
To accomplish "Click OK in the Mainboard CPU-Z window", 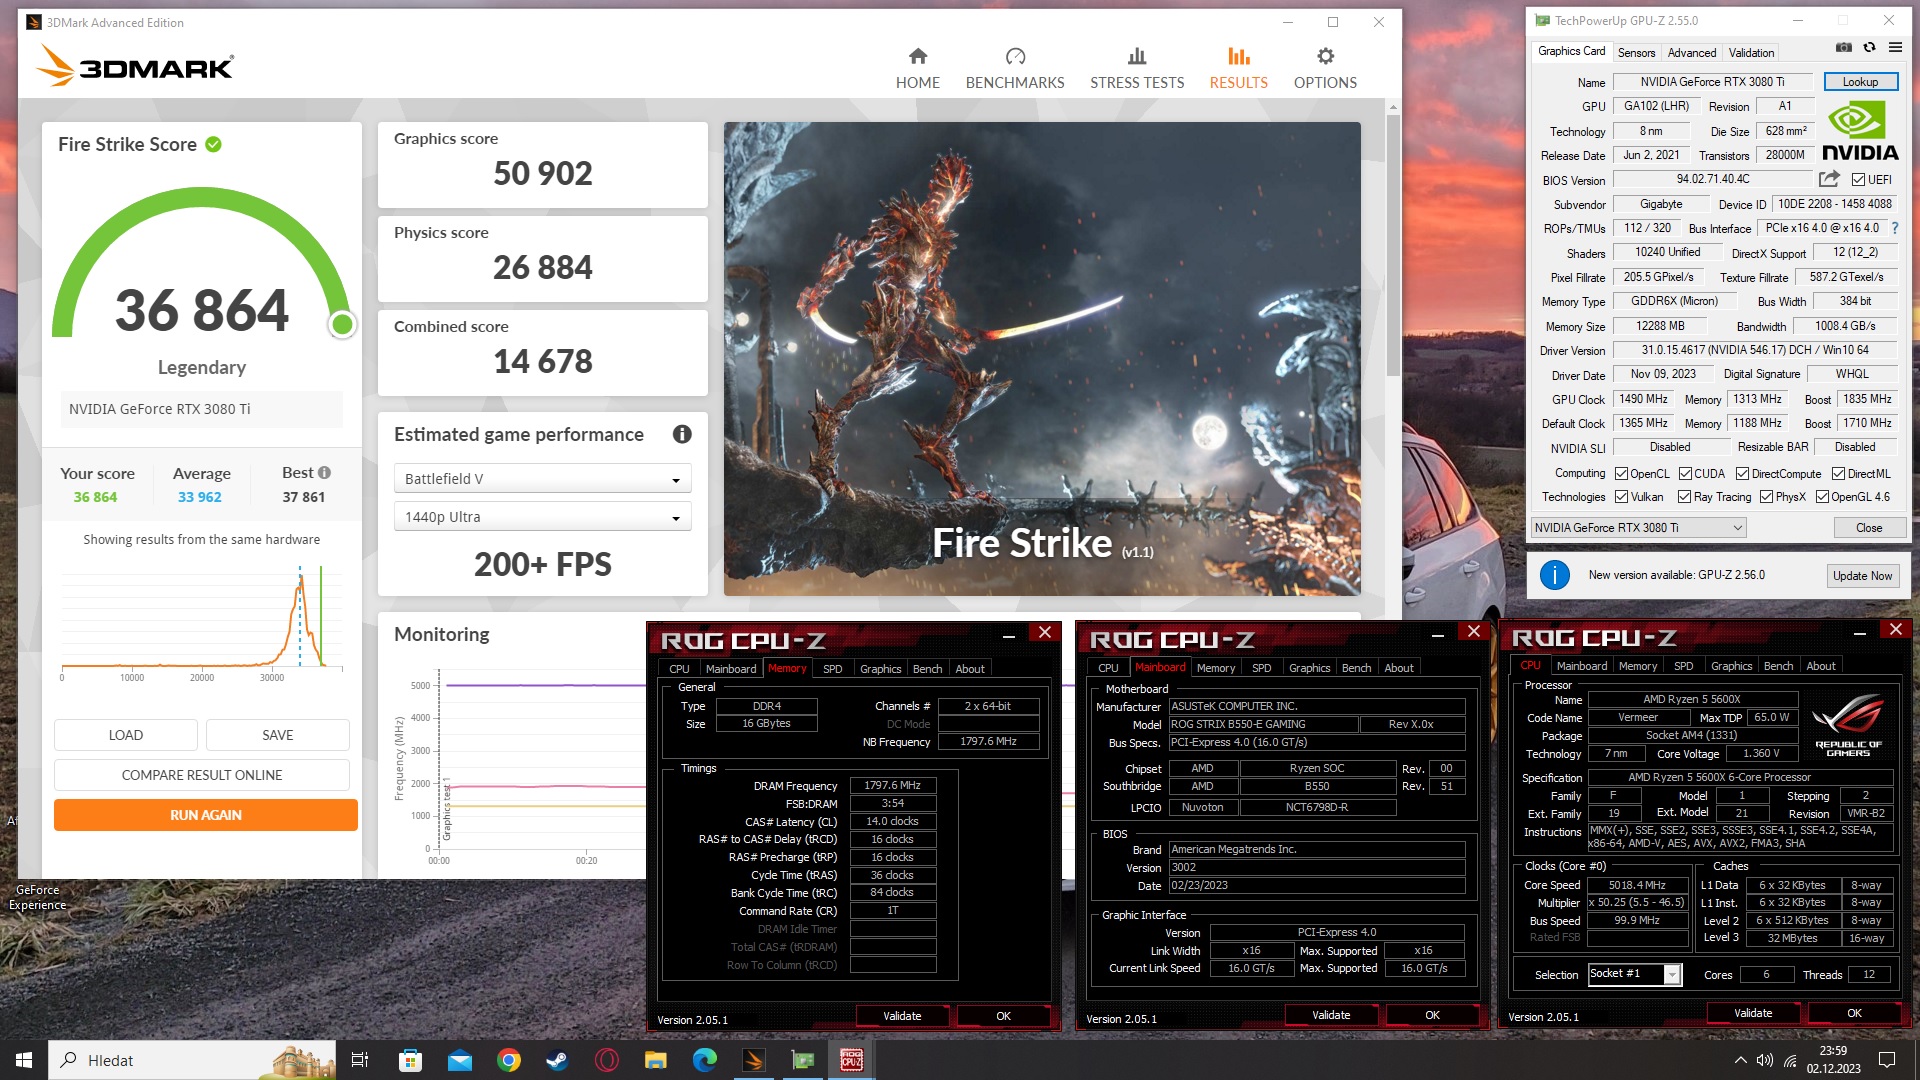I will (x=1432, y=1015).
